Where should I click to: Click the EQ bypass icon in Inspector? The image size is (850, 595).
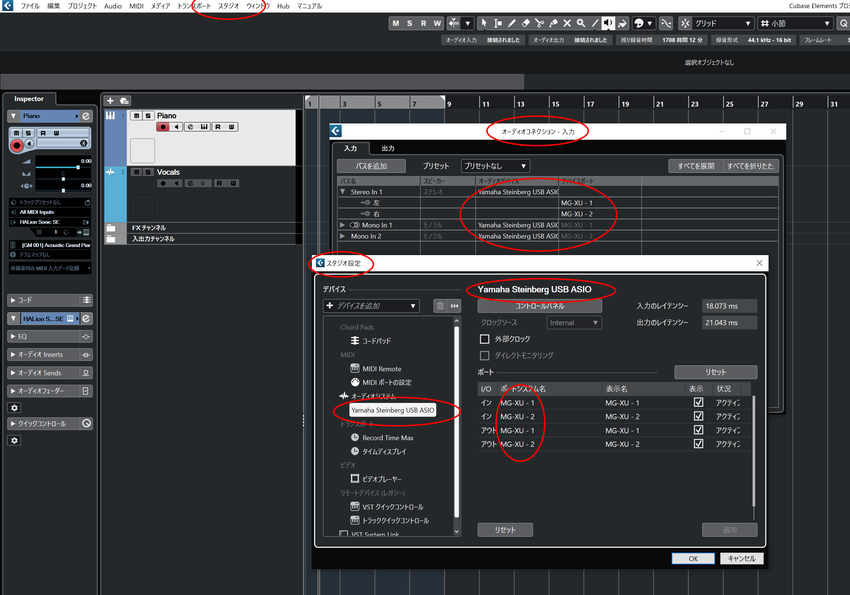pyautogui.click(x=86, y=337)
